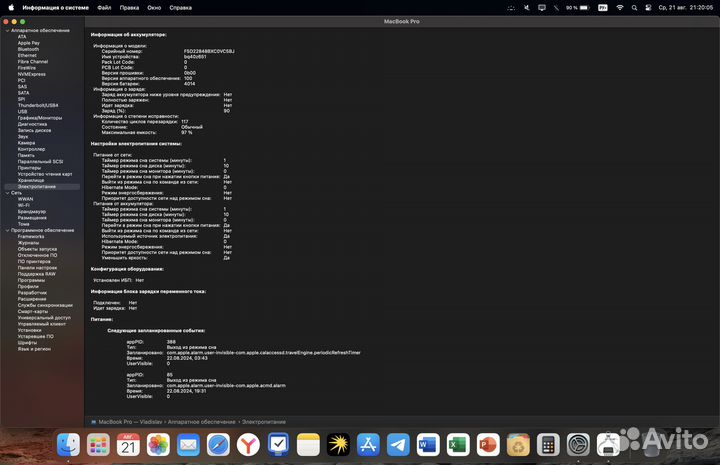
Task: Collapse the Сеть section
Action: point(7,193)
